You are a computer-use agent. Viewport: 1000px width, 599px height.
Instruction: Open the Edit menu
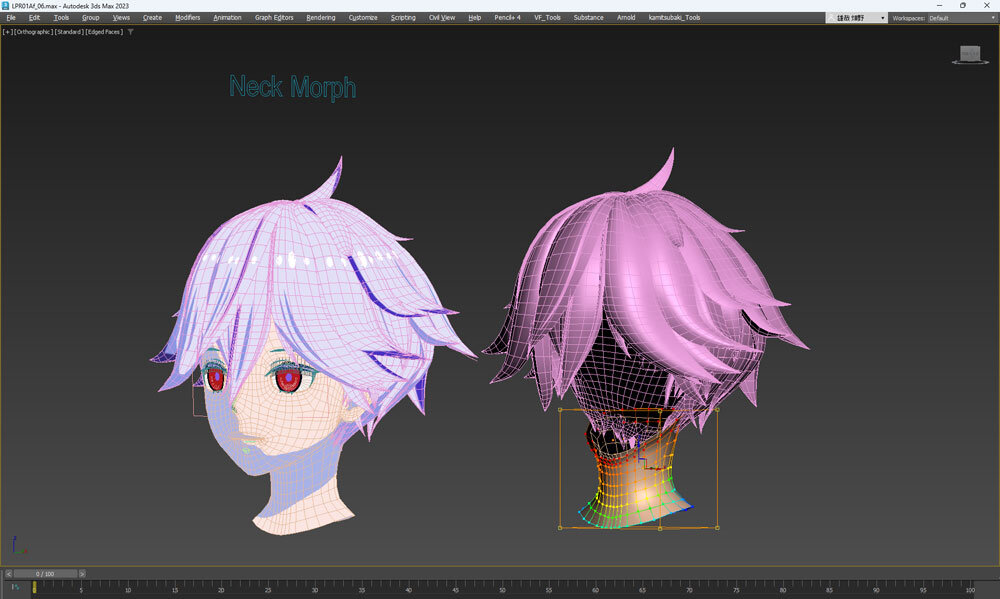coord(34,18)
